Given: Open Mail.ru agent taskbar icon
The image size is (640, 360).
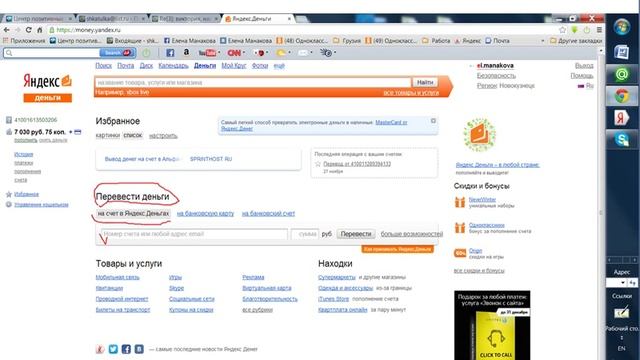Looking at the screenshot, I should [x=622, y=74].
